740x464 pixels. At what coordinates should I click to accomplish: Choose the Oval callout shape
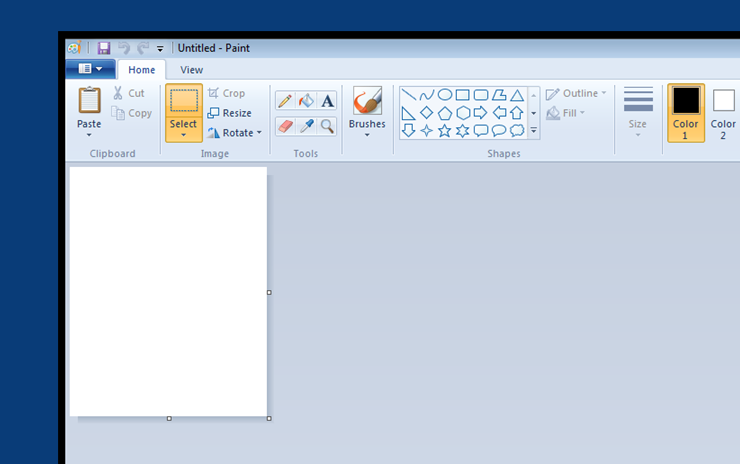click(499, 131)
